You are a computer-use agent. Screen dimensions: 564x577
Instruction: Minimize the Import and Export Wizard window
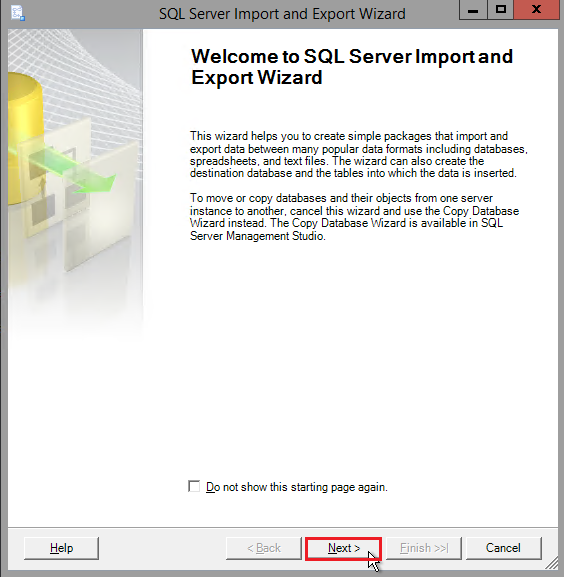[x=473, y=10]
